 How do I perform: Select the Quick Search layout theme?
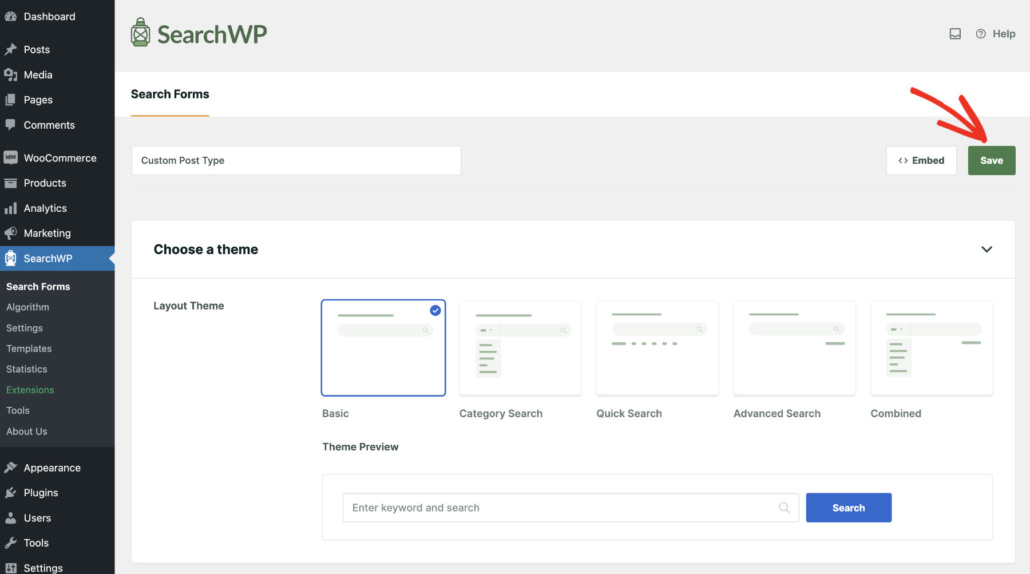(x=657, y=348)
